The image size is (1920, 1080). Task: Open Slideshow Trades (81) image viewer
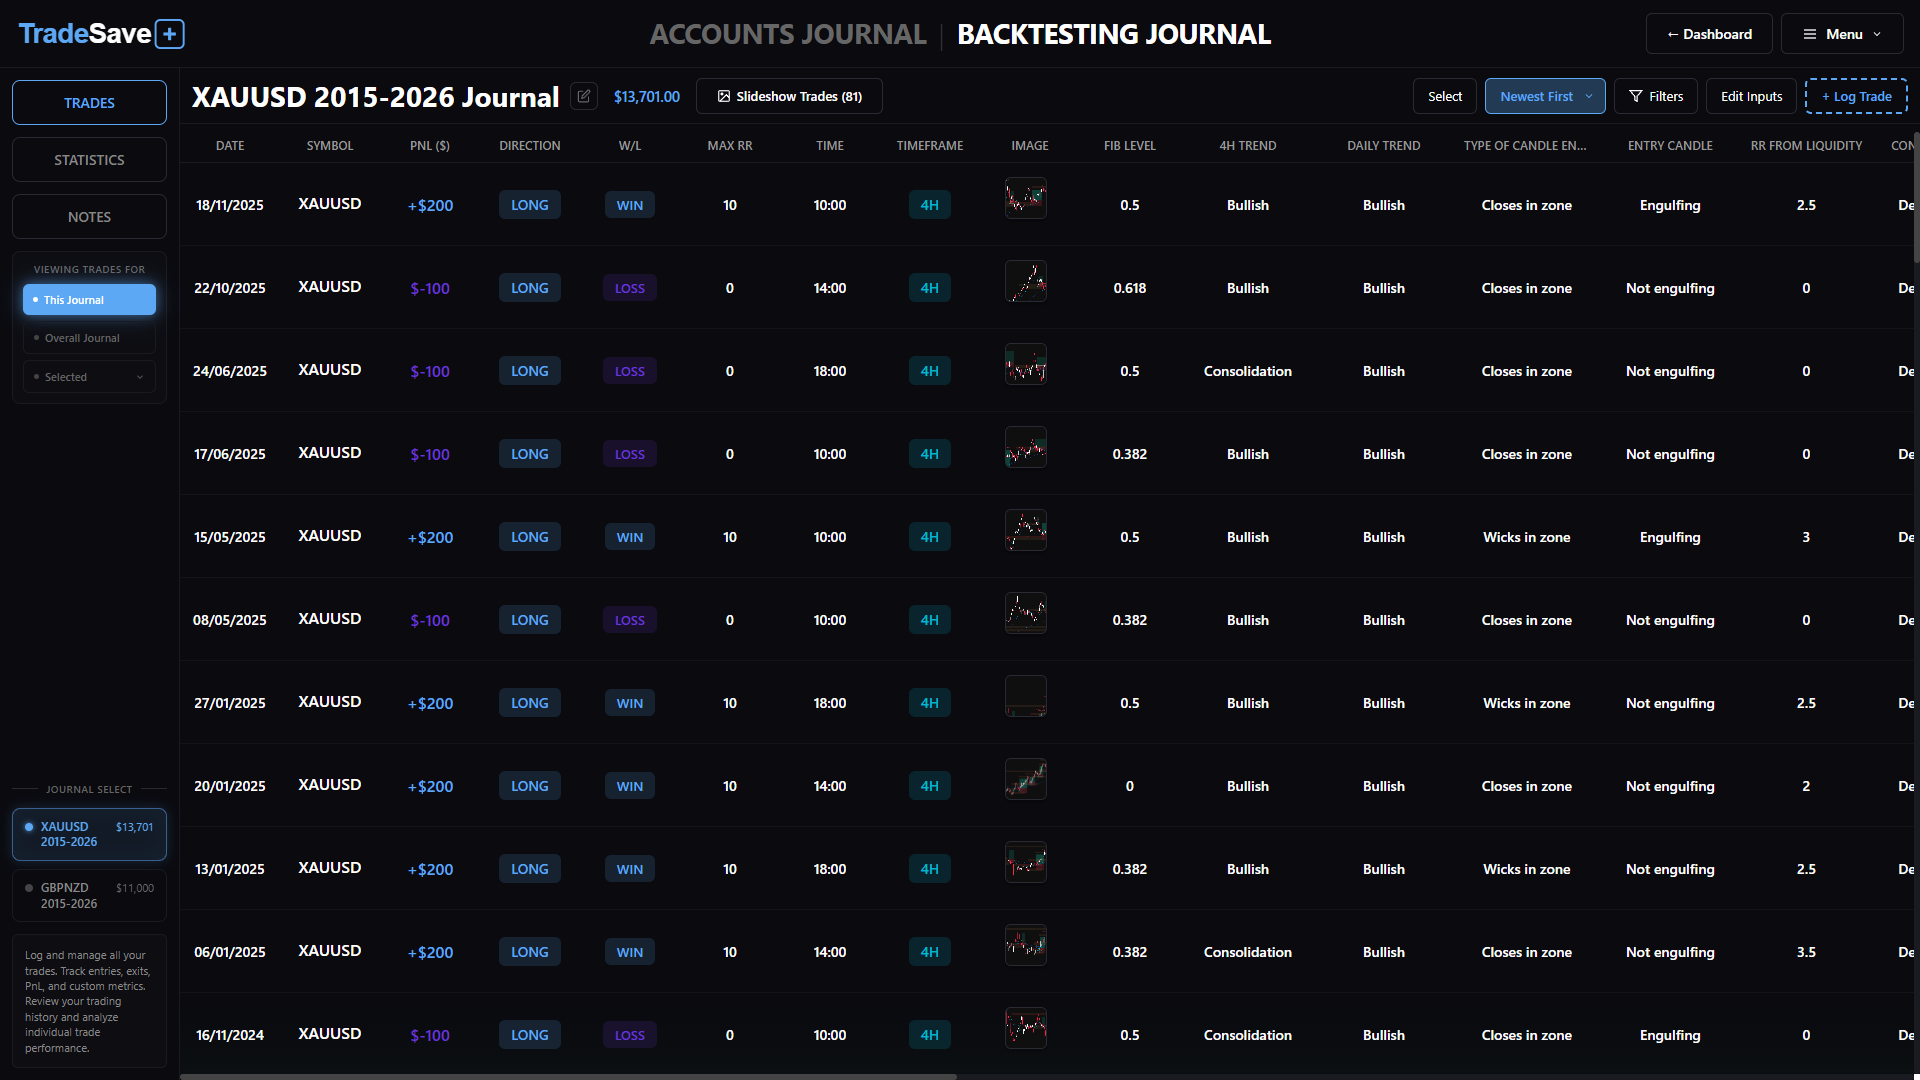tap(789, 97)
